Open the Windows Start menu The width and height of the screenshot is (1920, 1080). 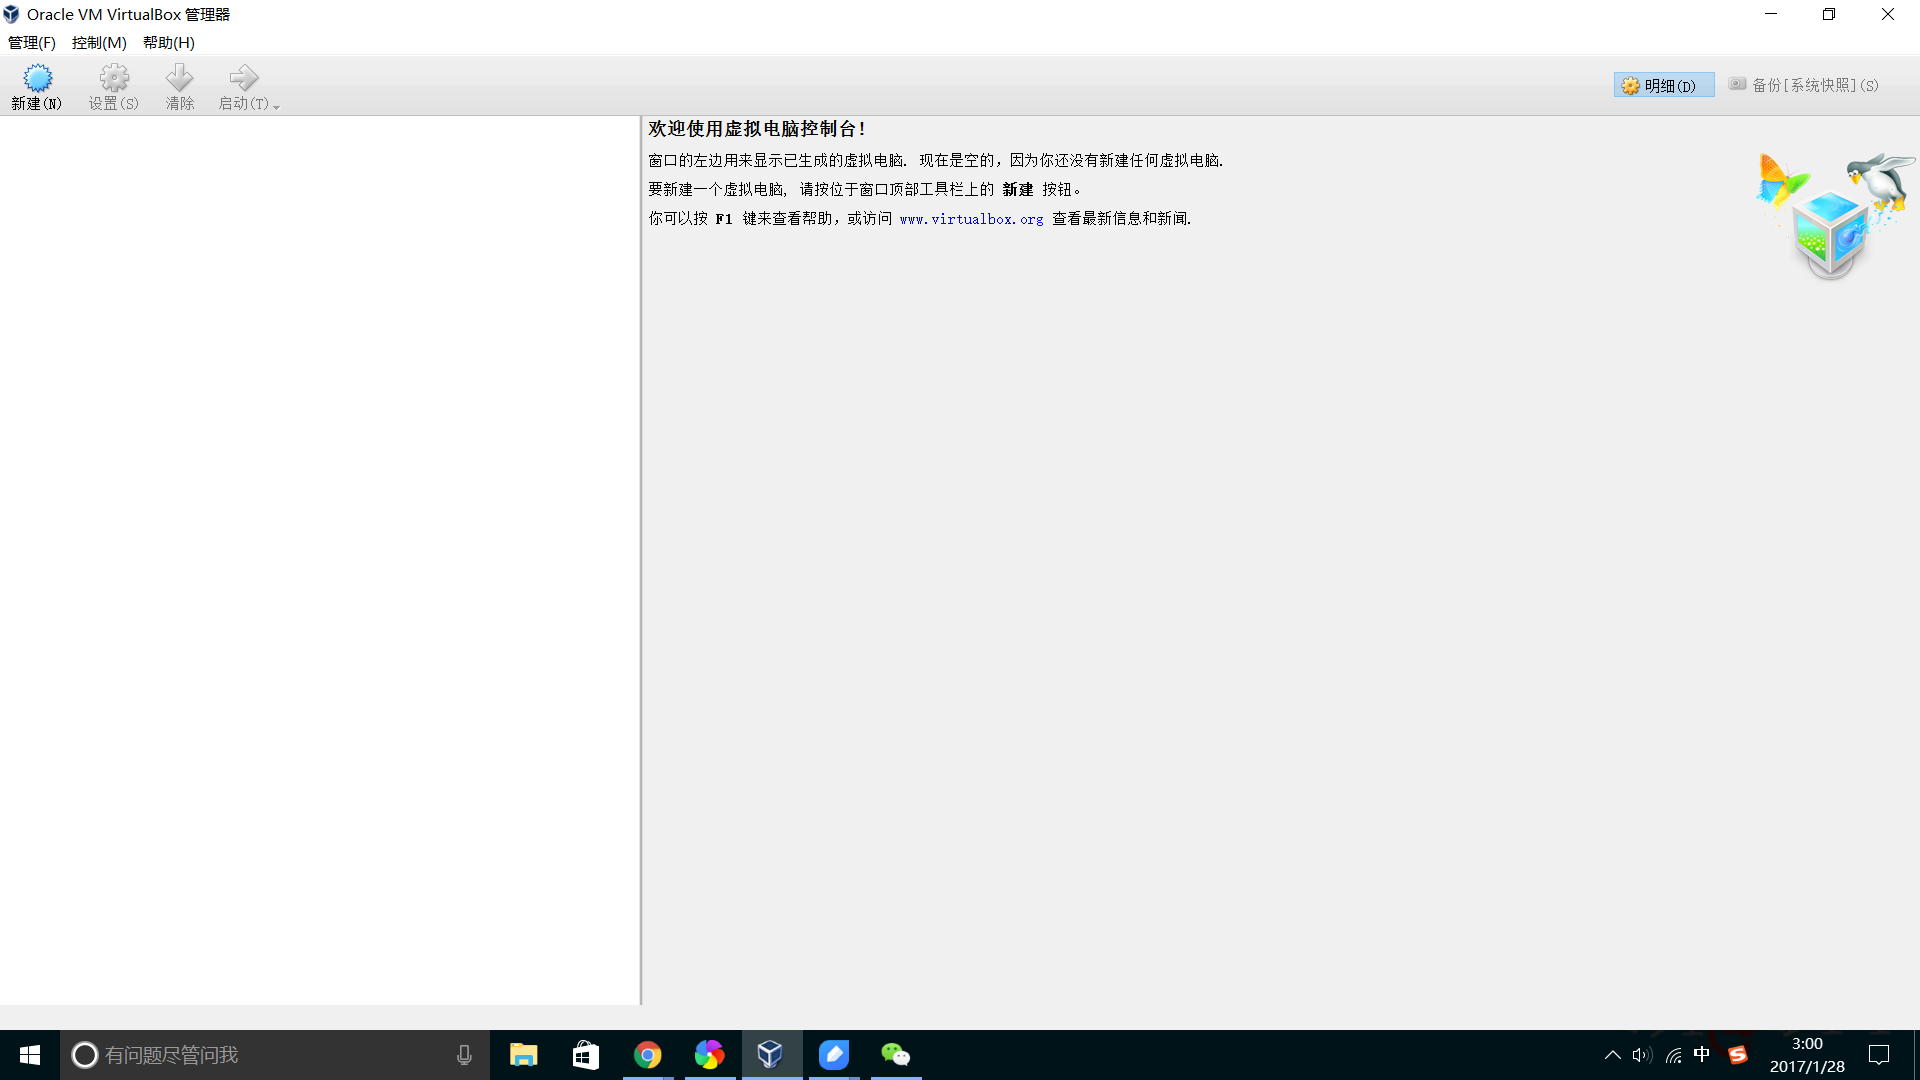pos(30,1055)
